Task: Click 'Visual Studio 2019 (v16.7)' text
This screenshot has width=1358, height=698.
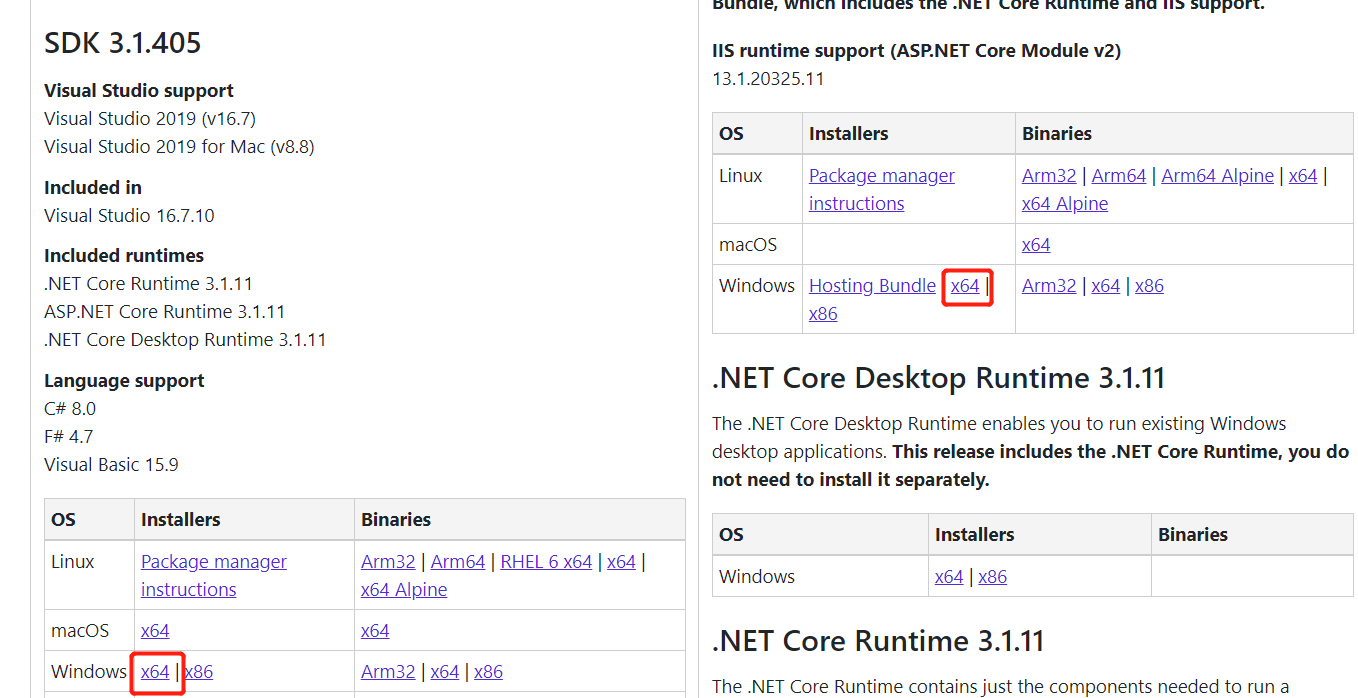Action: tap(150, 118)
